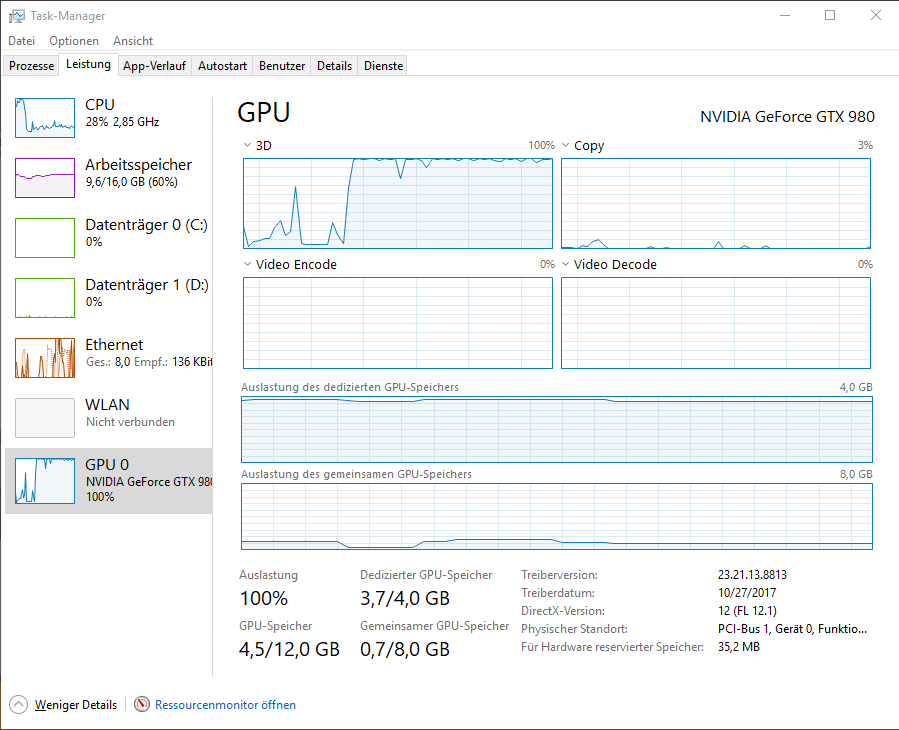This screenshot has height=730, width=899.
Task: Maximize the Task-Manager window
Action: tap(830, 15)
